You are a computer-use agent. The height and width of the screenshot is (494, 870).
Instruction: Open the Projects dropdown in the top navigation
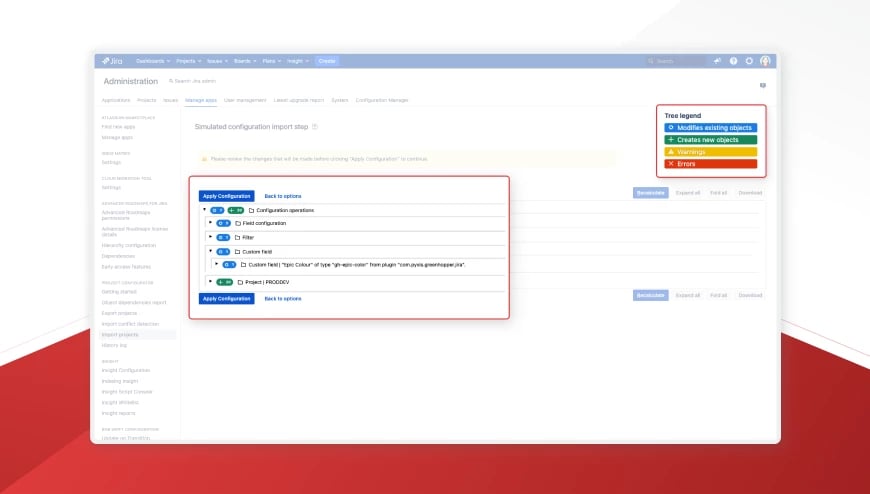(189, 61)
